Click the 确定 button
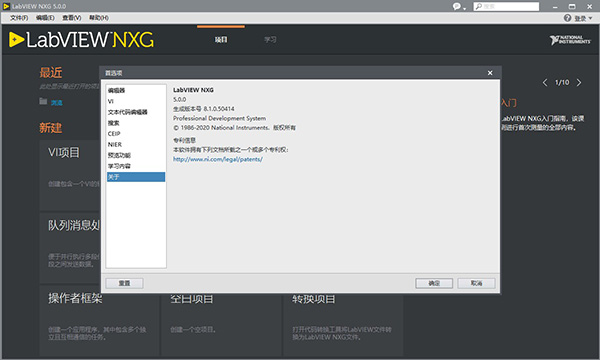The width and height of the screenshot is (600, 360). [x=434, y=283]
